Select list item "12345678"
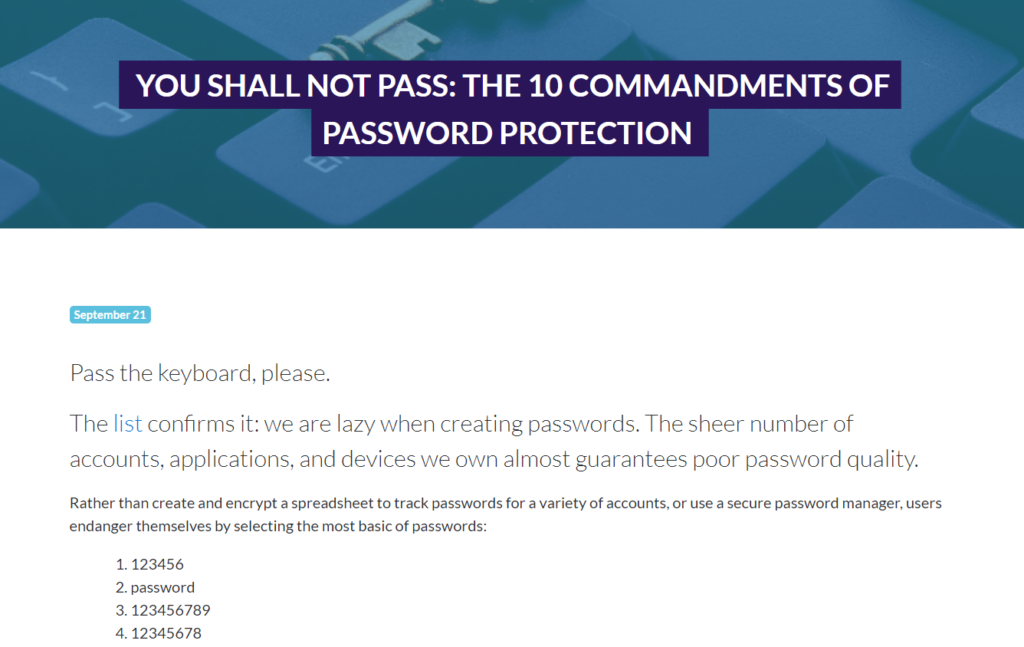Image resolution: width=1024 pixels, height=647 pixels. [166, 633]
